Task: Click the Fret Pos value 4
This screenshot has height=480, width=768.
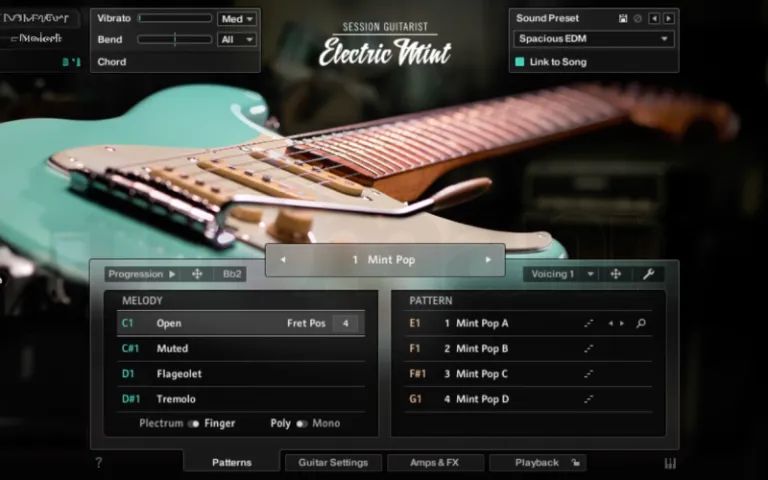Action: (x=345, y=323)
